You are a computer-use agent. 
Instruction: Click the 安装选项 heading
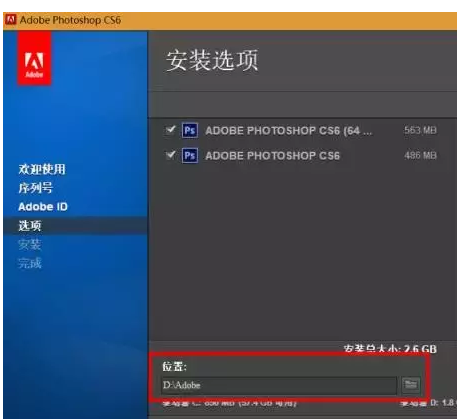212,60
